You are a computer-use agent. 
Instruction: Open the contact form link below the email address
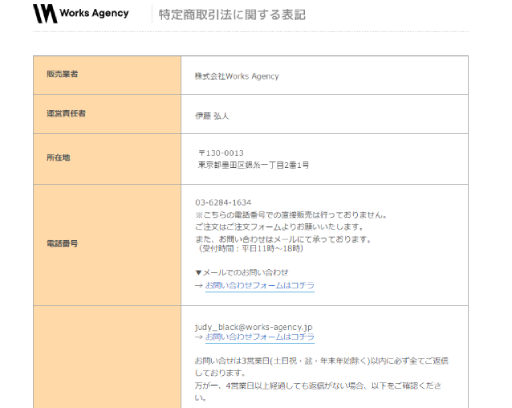pyautogui.click(x=260, y=337)
